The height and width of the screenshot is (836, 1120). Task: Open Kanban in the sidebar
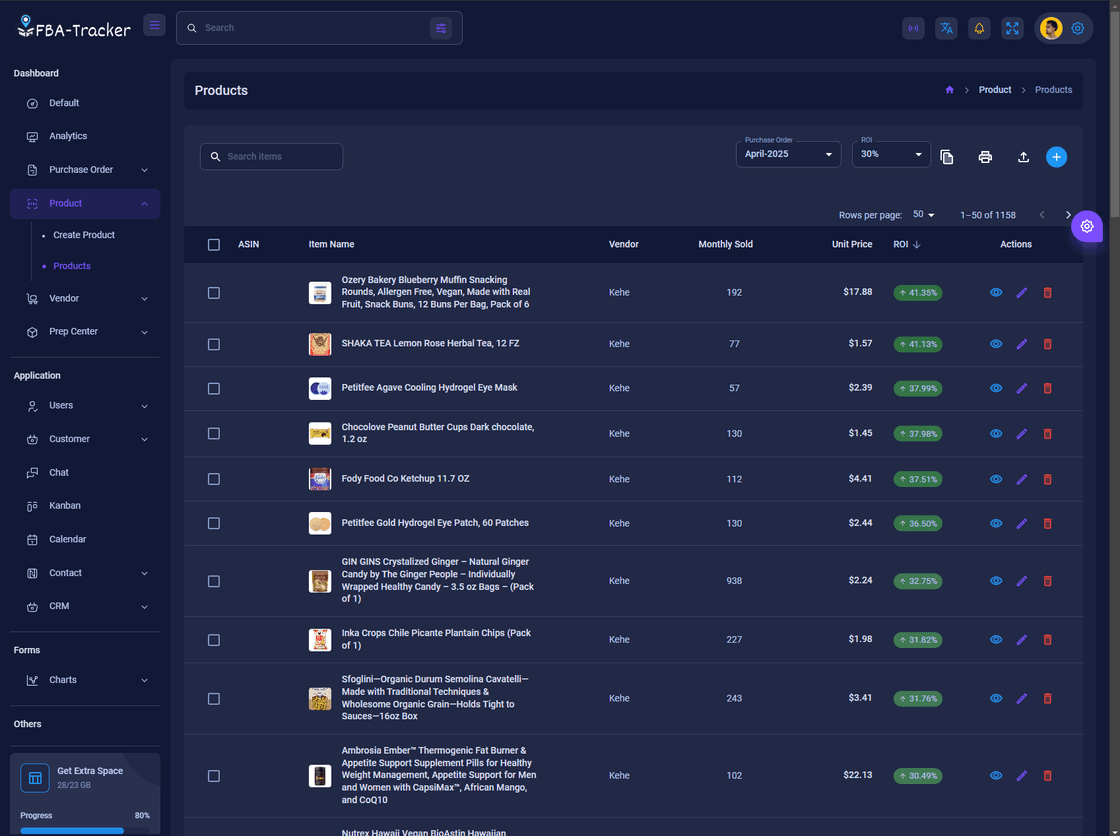[x=85, y=506]
